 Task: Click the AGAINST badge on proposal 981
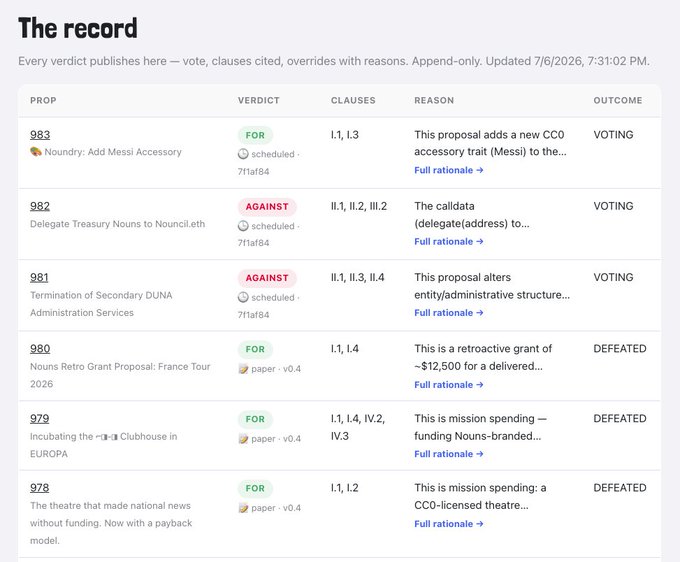267,278
